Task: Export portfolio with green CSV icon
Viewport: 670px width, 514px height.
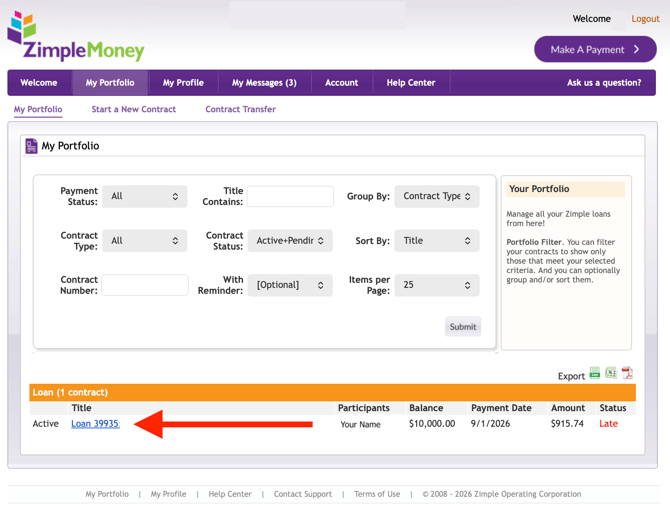Action: (x=594, y=373)
